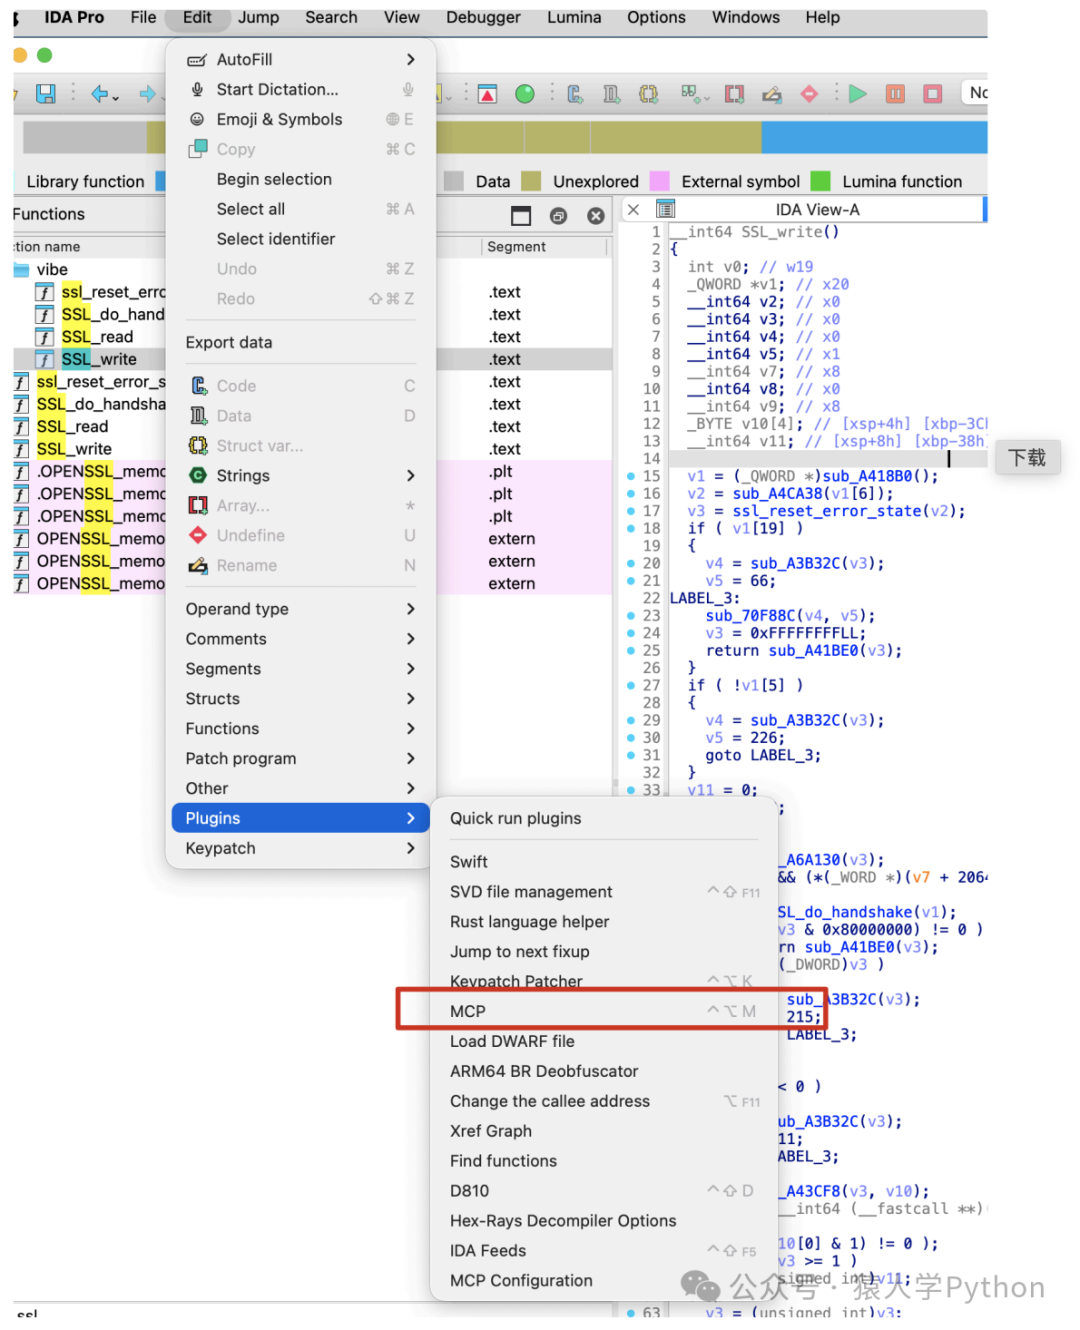Select MCP from the Plugins submenu
This screenshot has width=1080, height=1330.
pyautogui.click(x=604, y=1012)
